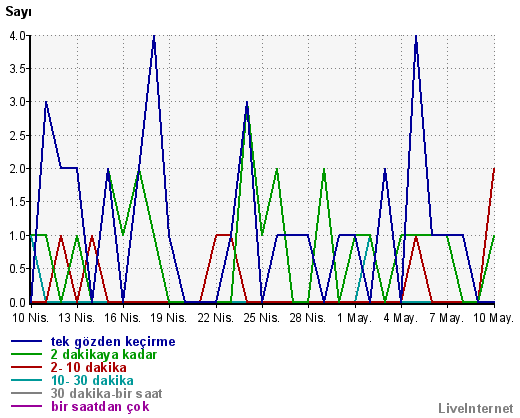Viewport: 520px width, 418px height.
Task: Click the red legend line swatch
Action: 27,367
